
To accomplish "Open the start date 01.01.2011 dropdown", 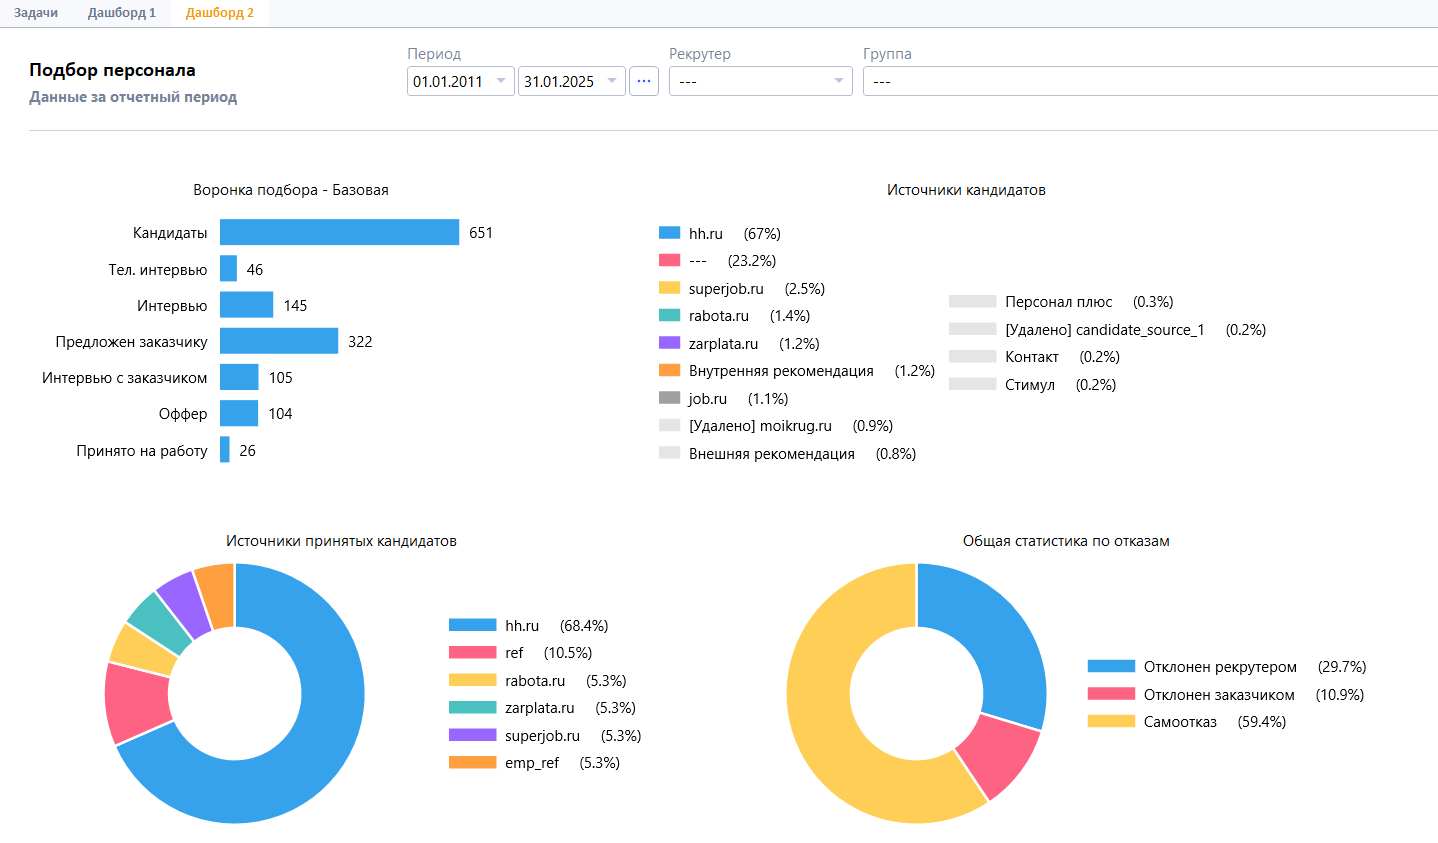I will [461, 81].
